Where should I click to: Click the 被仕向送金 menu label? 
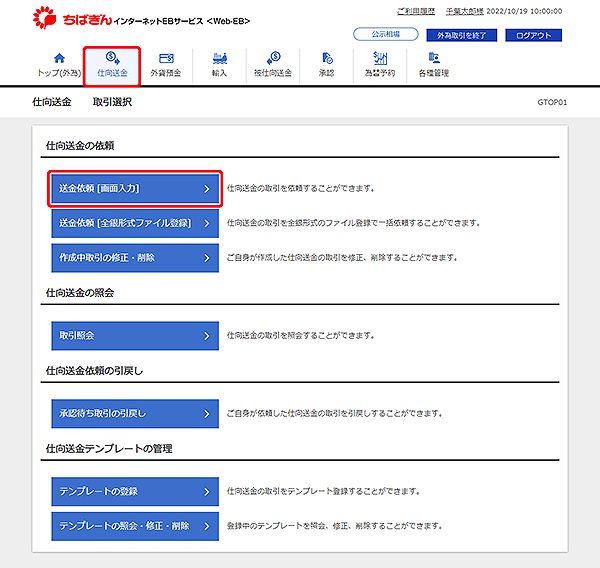[x=273, y=73]
